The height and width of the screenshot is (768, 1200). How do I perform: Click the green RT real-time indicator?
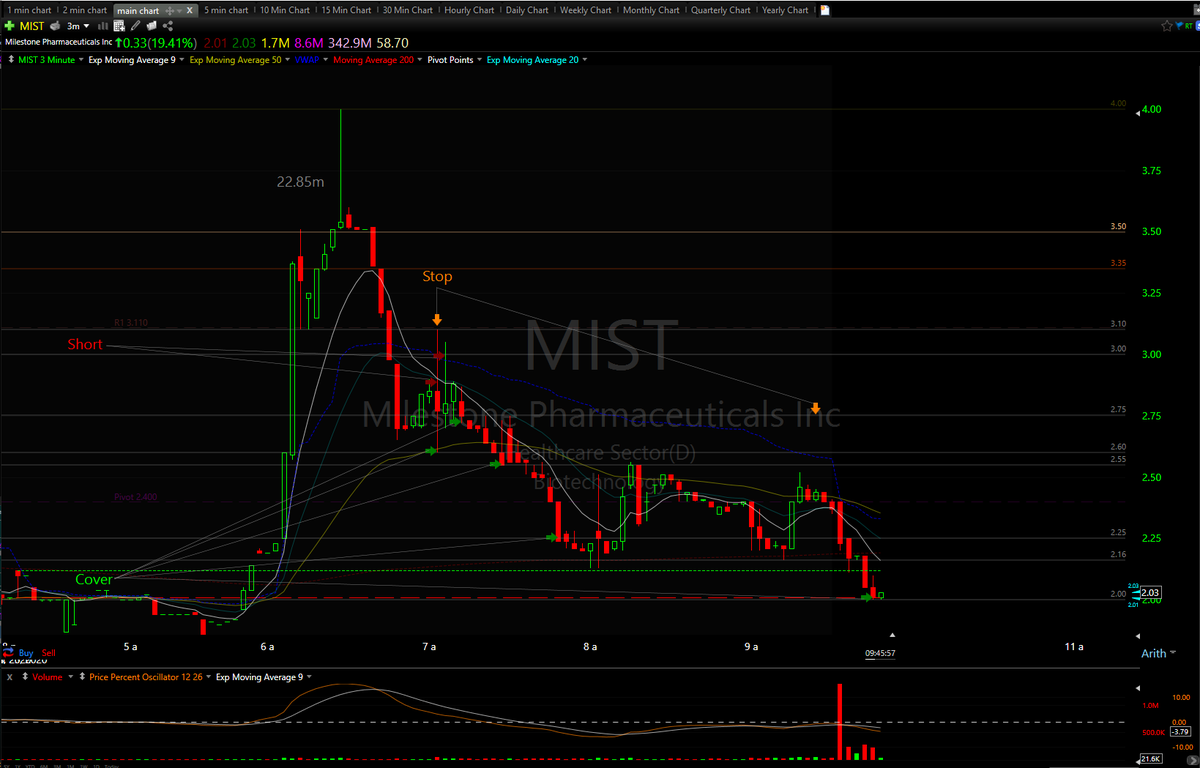click(x=1189, y=26)
